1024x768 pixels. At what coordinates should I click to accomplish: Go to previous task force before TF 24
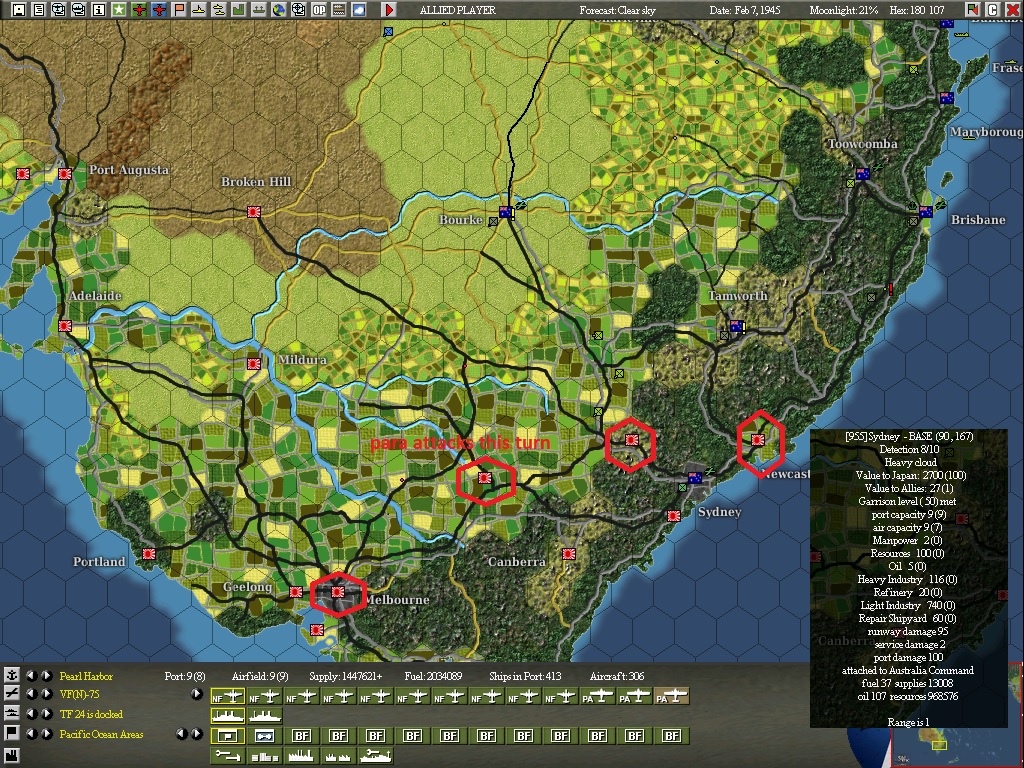[31, 714]
